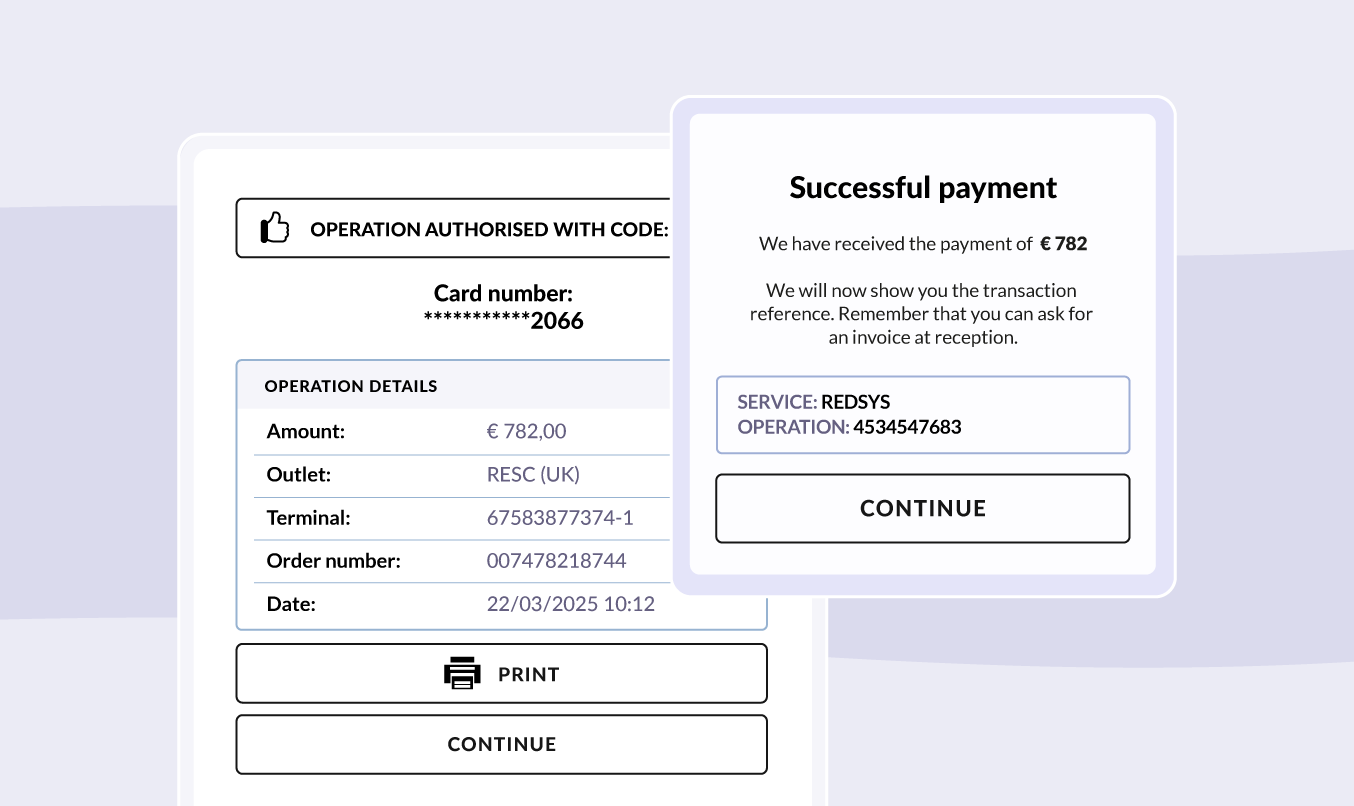Click the 'Terminal:' label
Viewport: 1354px width, 806px height.
[309, 518]
